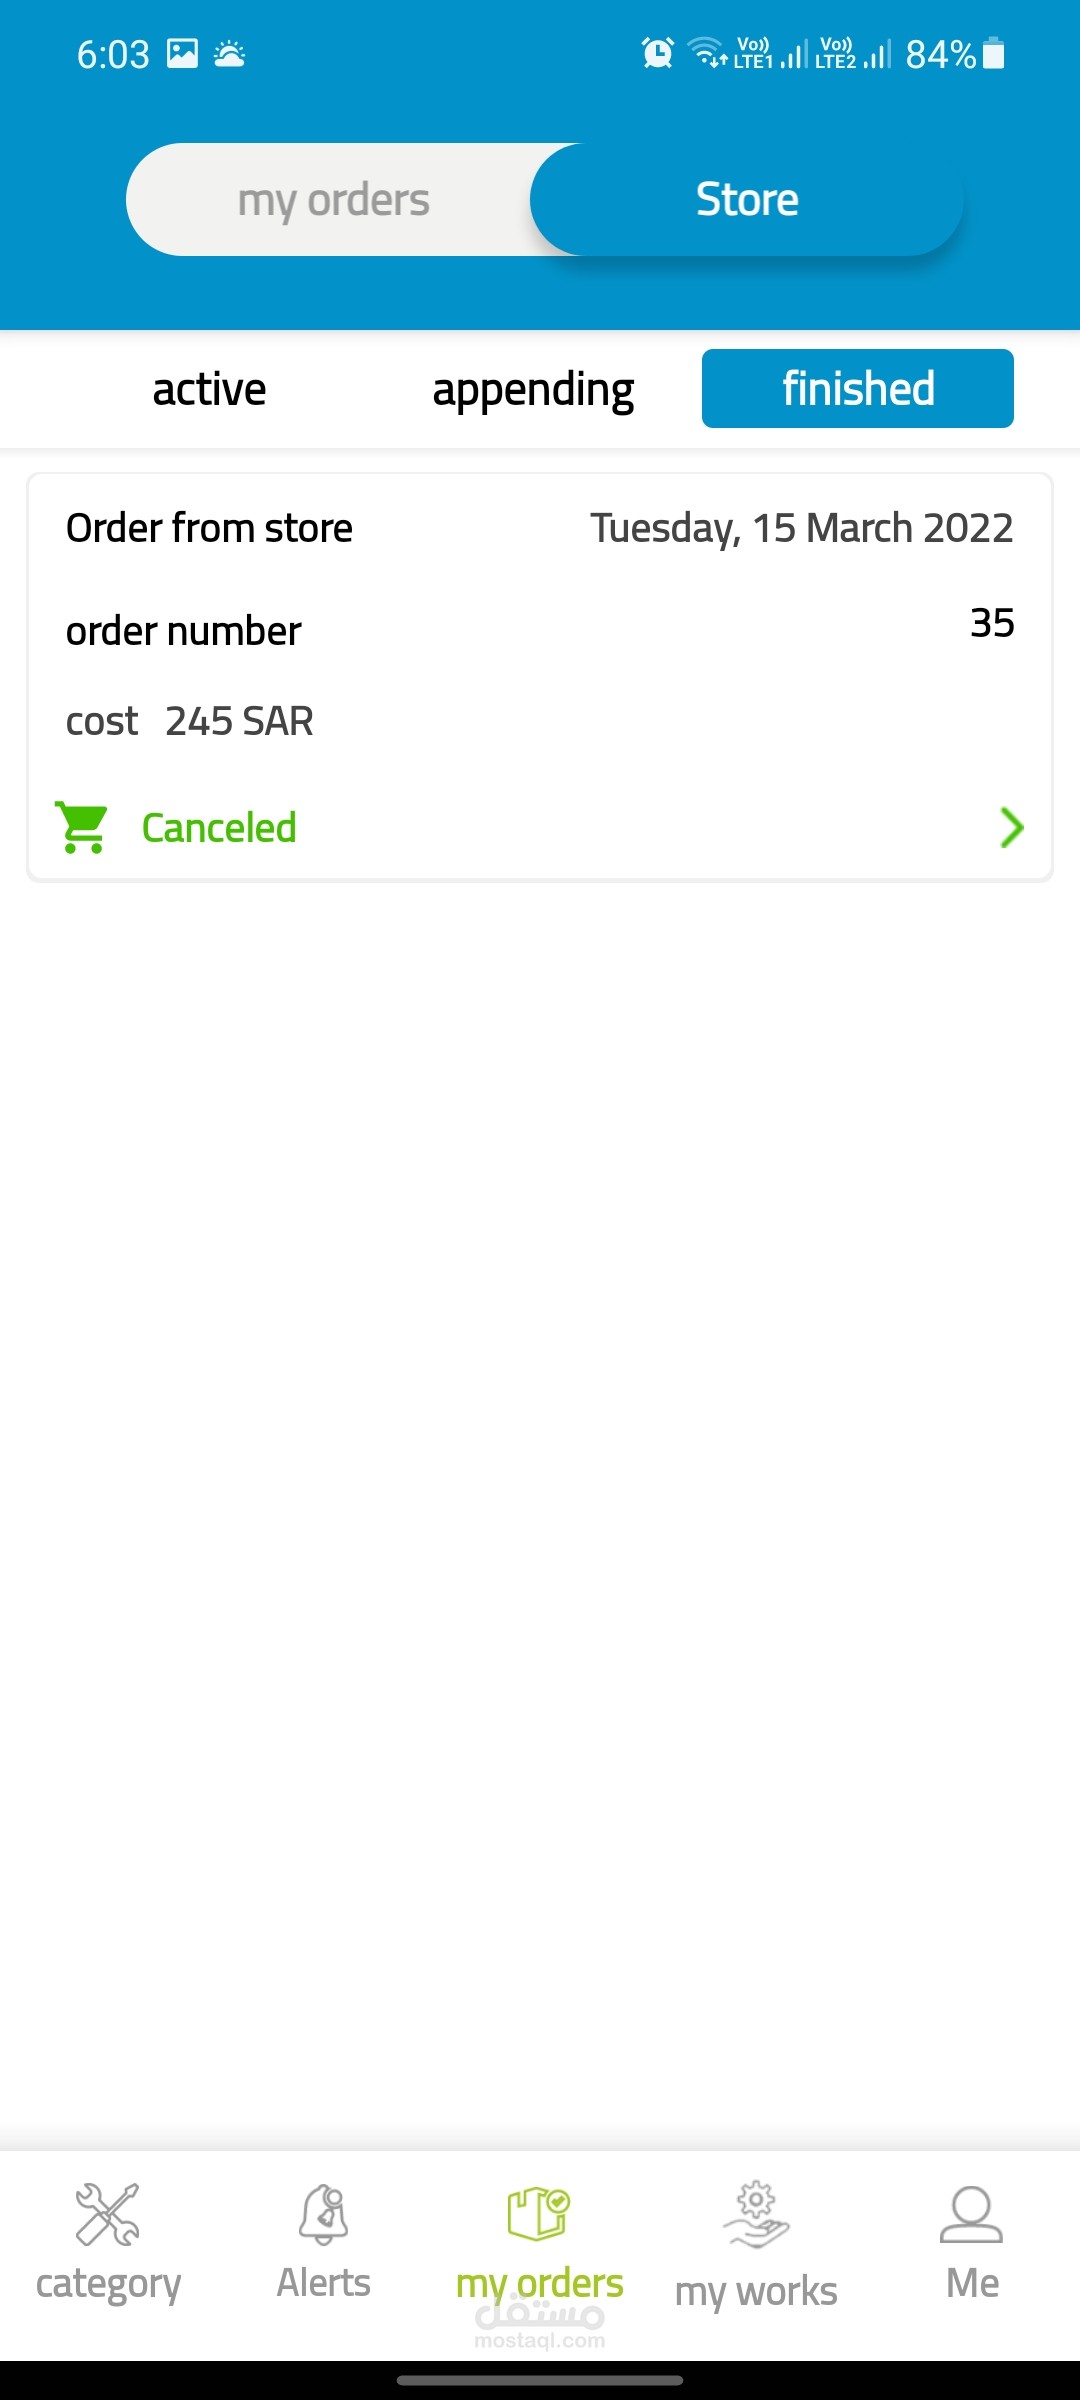Tap the weather icon in status bar
Viewport: 1080px width, 2400px height.
pyautogui.click(x=229, y=53)
